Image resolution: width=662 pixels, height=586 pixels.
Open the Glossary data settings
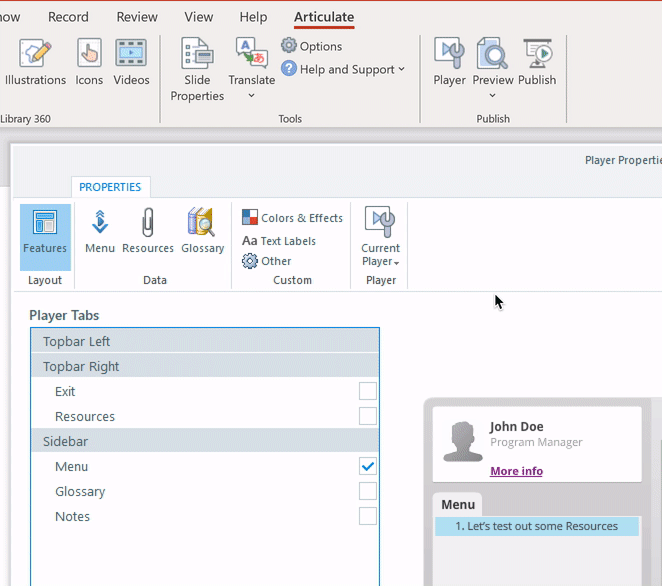tap(202, 232)
